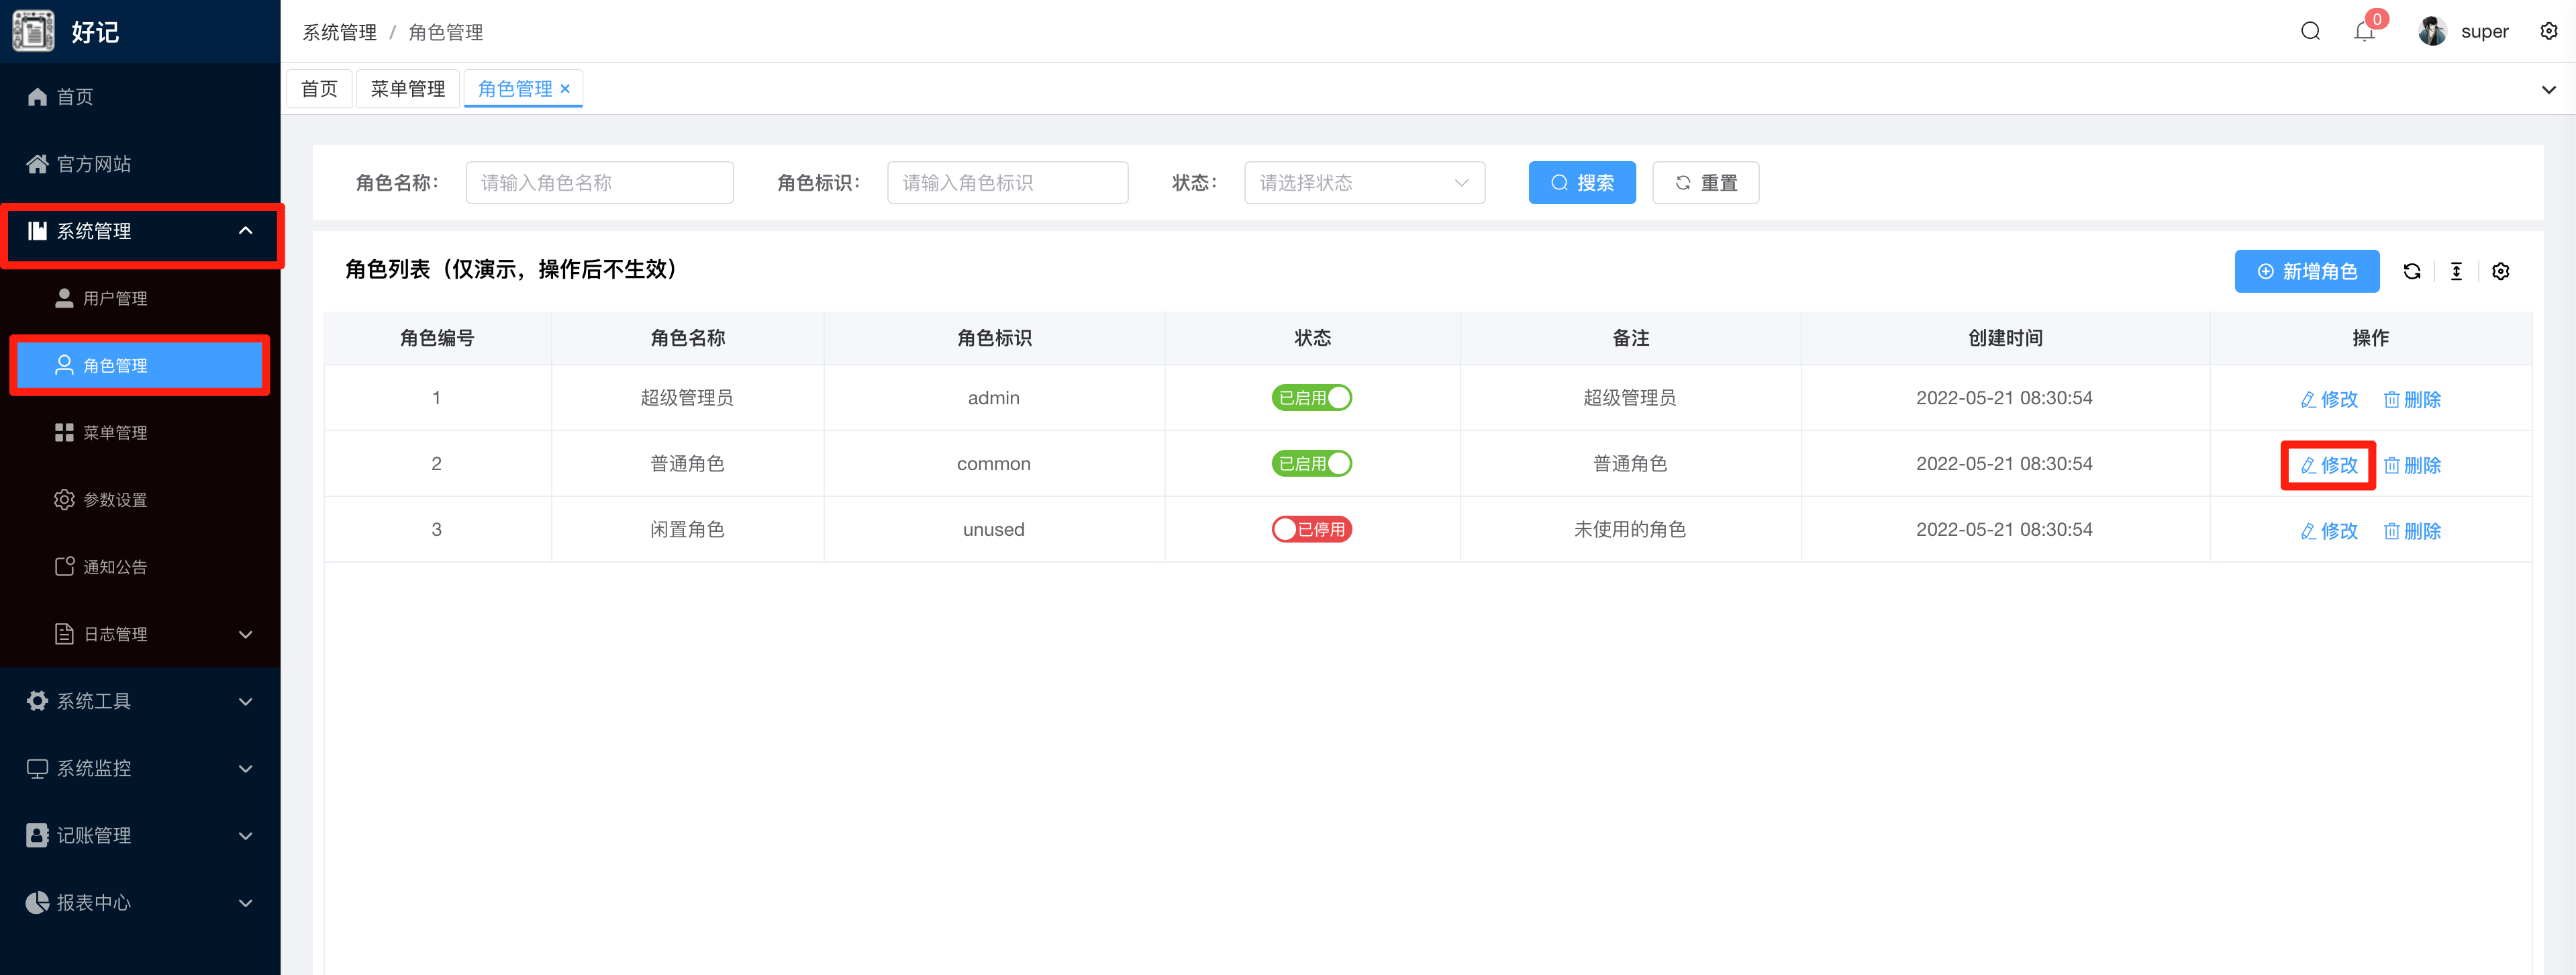This screenshot has height=975, width=2576.
Task: Click the 新增角色 button
Action: (2306, 271)
